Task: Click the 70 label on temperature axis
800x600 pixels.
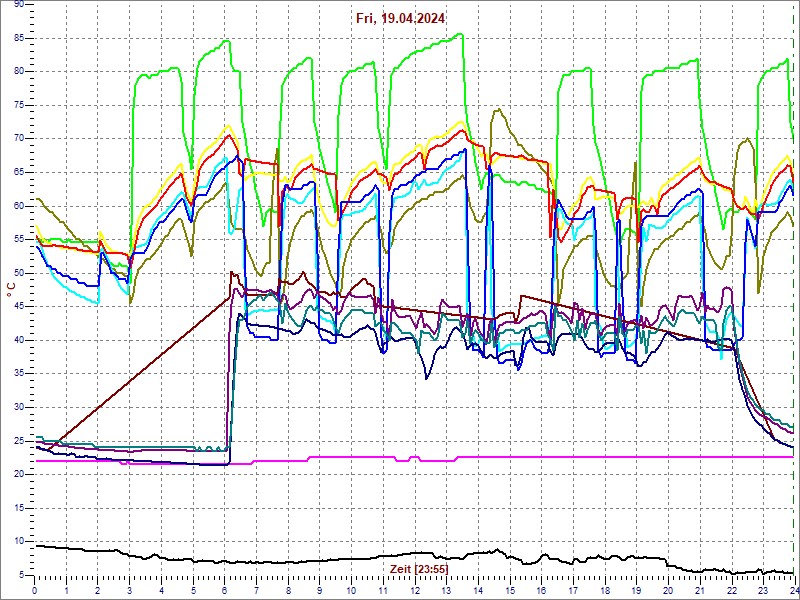Action: tap(20, 139)
